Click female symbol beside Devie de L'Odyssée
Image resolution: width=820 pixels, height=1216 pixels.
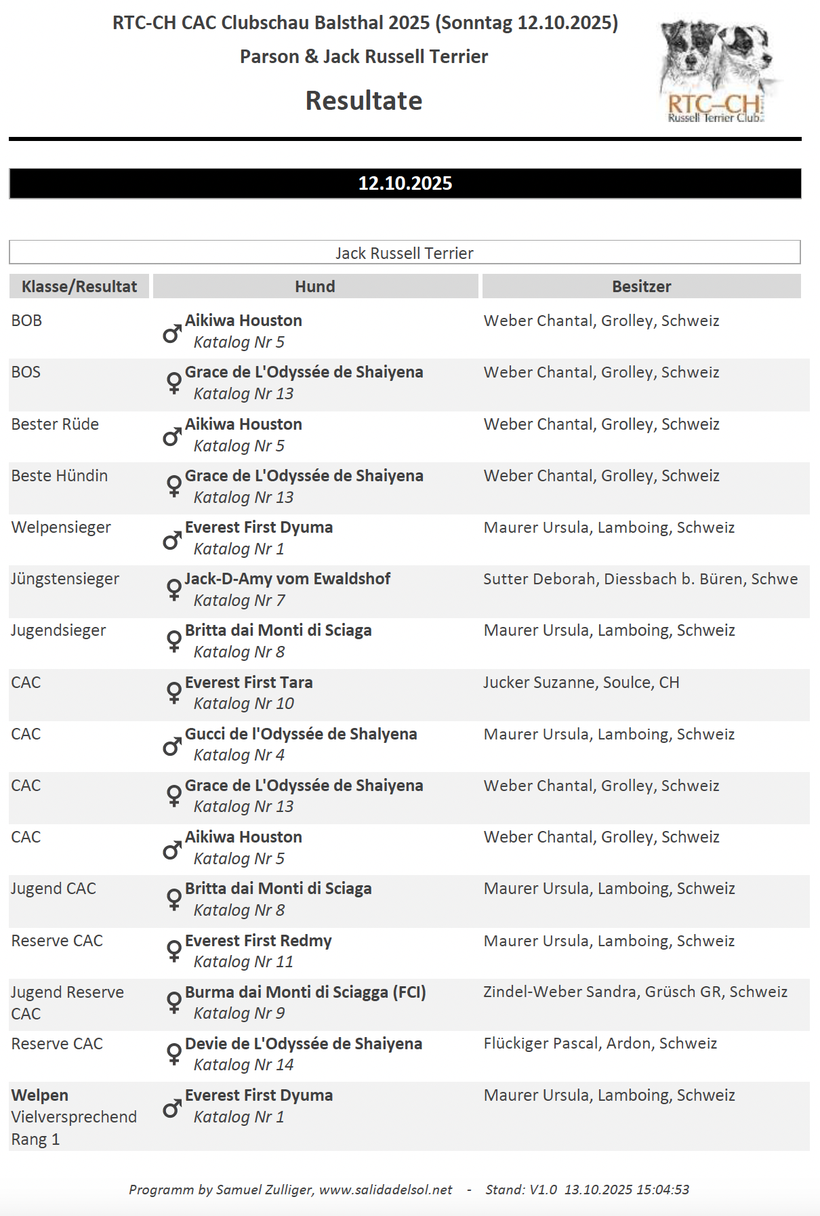point(173,1055)
